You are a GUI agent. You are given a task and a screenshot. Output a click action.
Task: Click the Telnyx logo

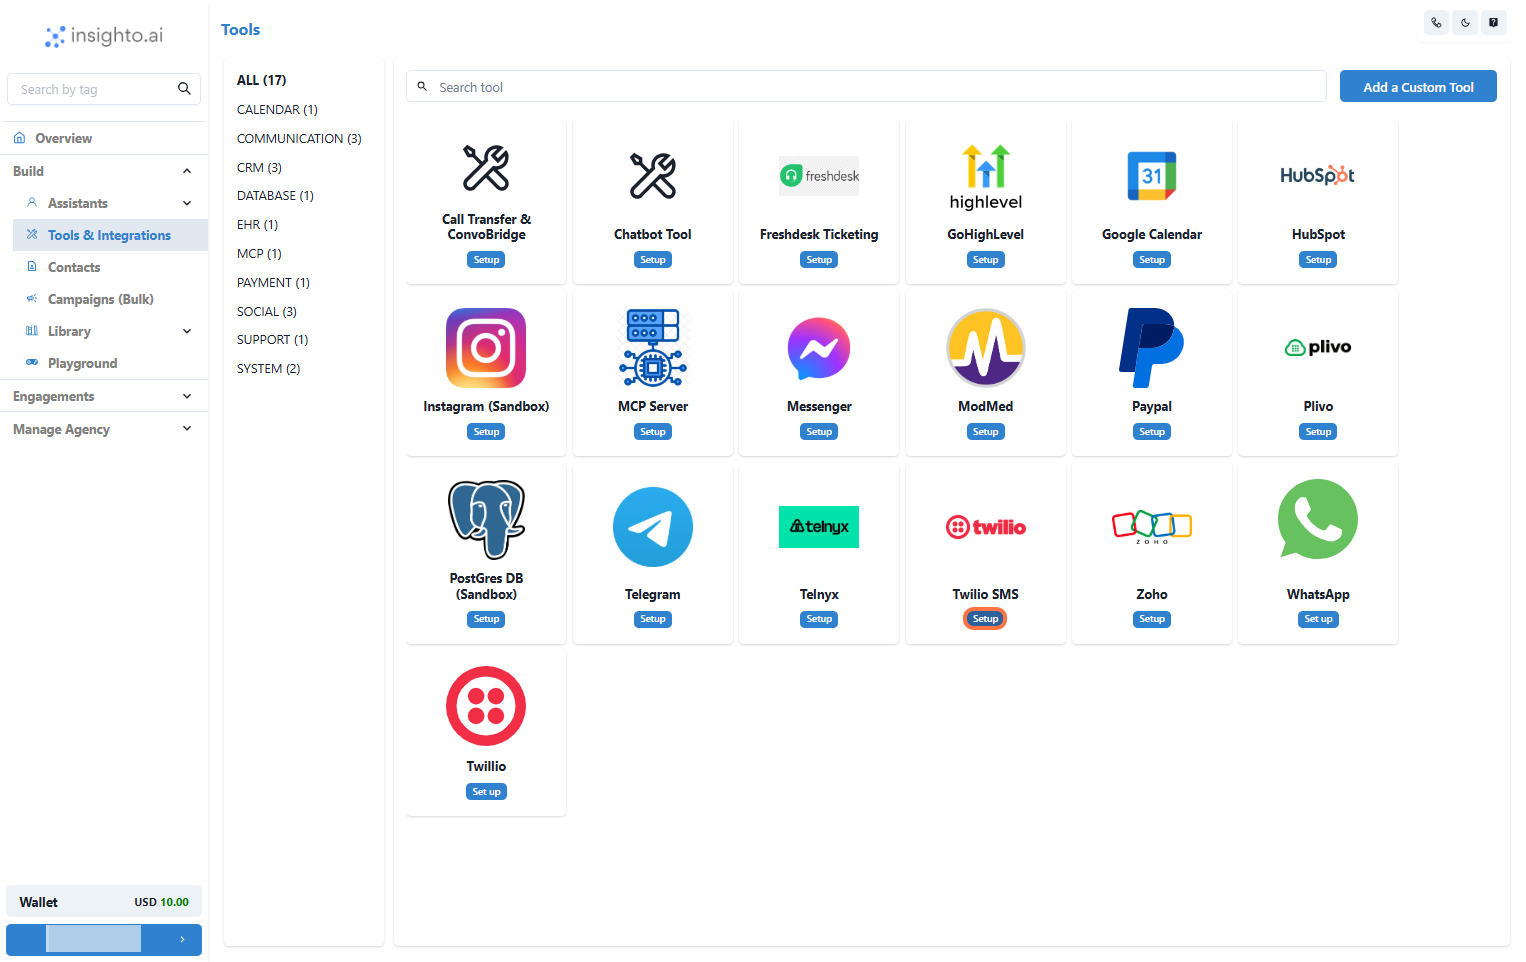[x=819, y=527]
